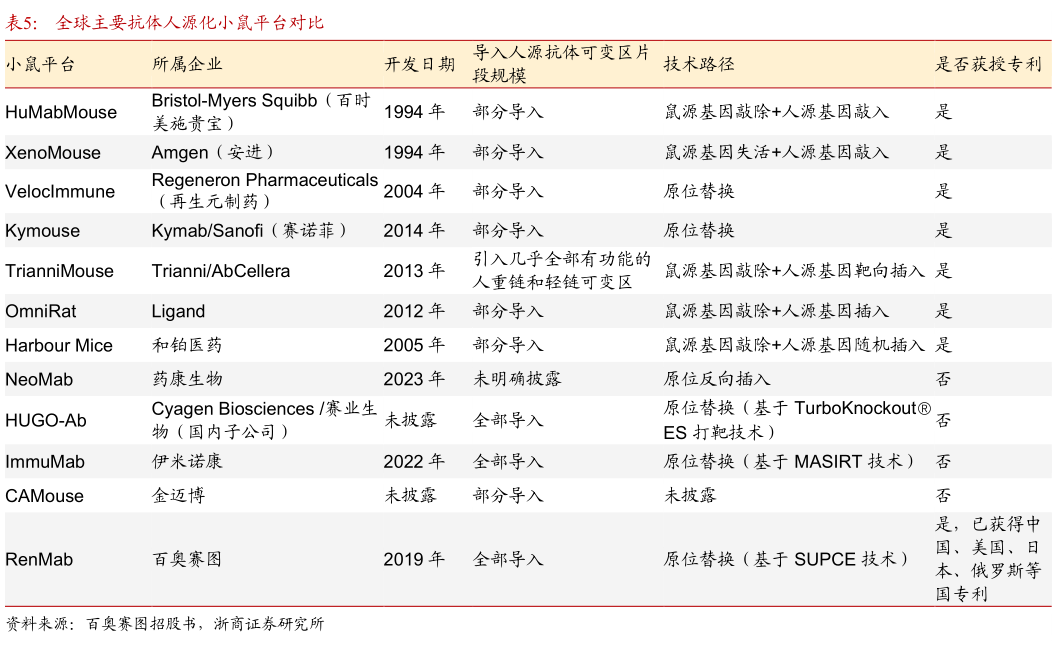The image size is (1057, 646).
Task: Click the 未明确披露 cell
Action: pyautogui.click(x=517, y=379)
